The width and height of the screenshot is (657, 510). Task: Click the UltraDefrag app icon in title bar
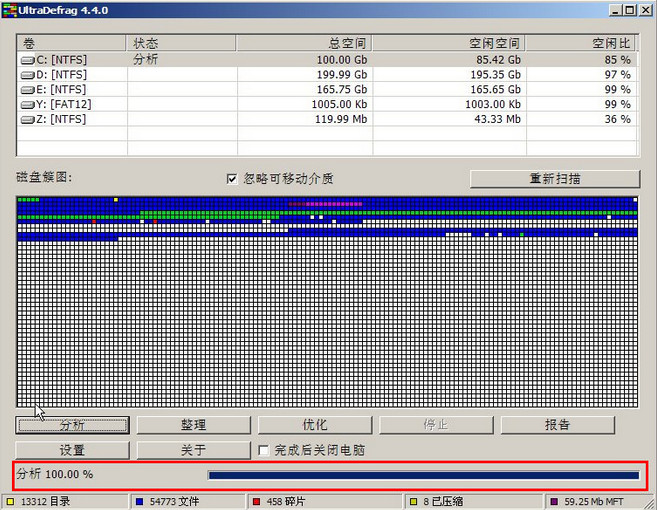[9, 10]
